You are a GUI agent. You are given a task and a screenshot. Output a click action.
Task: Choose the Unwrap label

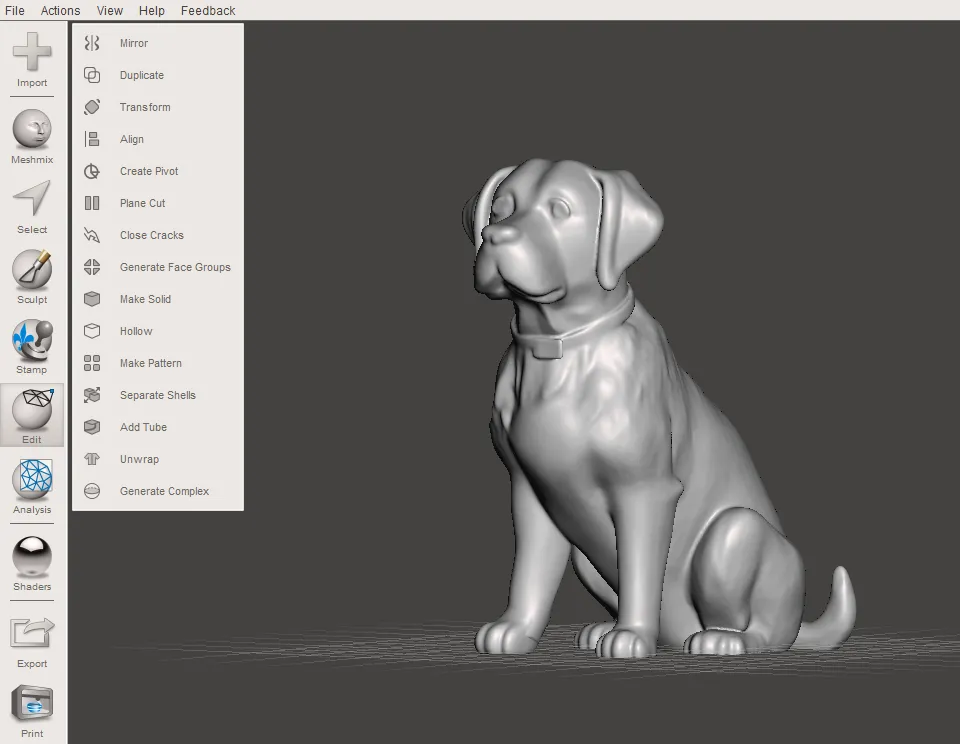pyautogui.click(x=139, y=459)
